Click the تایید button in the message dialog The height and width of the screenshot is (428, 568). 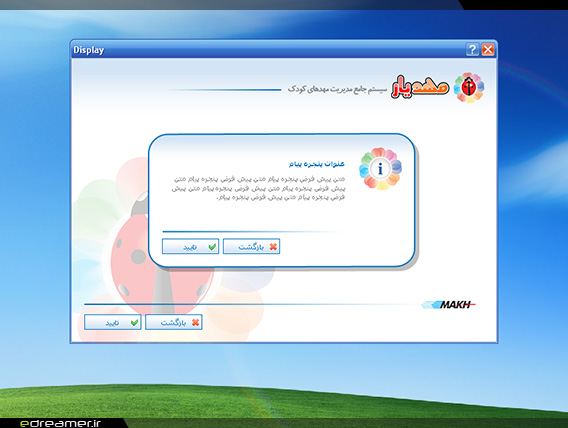tap(190, 247)
